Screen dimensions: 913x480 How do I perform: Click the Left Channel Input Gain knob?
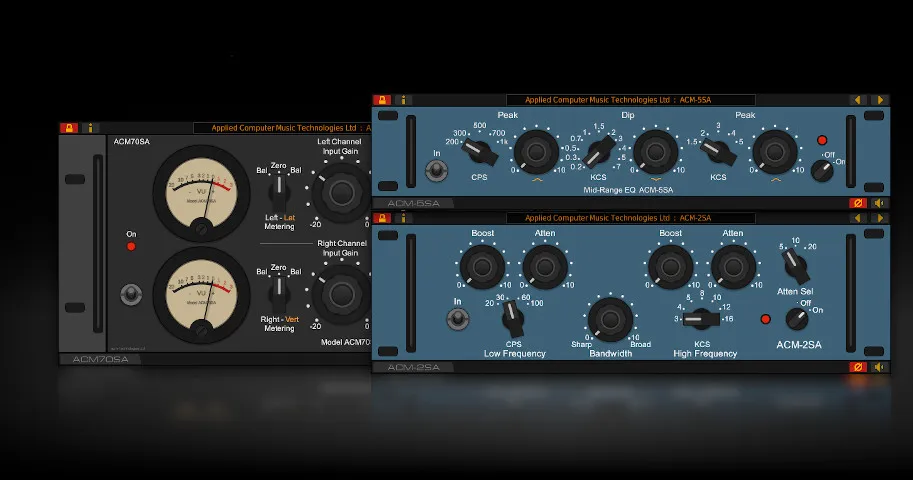coord(341,193)
